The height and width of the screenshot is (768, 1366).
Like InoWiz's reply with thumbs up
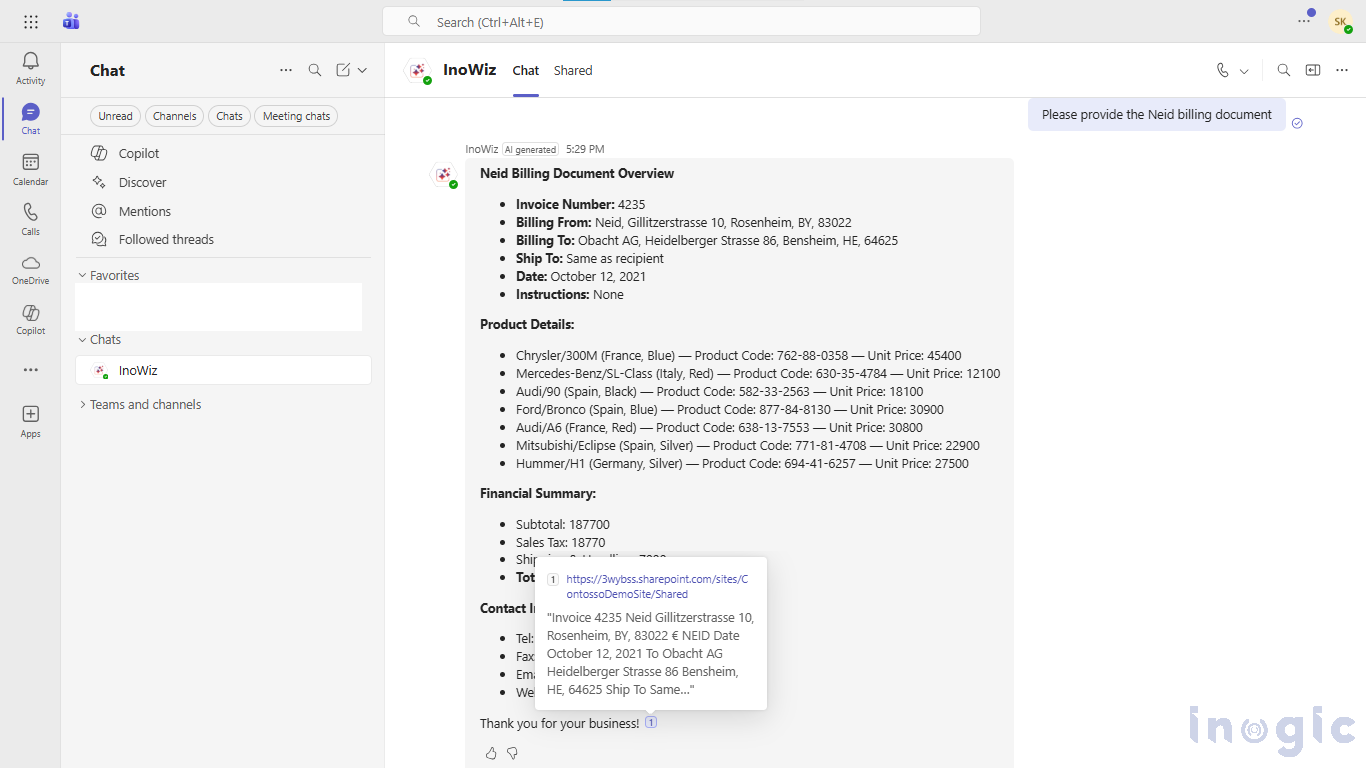click(x=491, y=753)
